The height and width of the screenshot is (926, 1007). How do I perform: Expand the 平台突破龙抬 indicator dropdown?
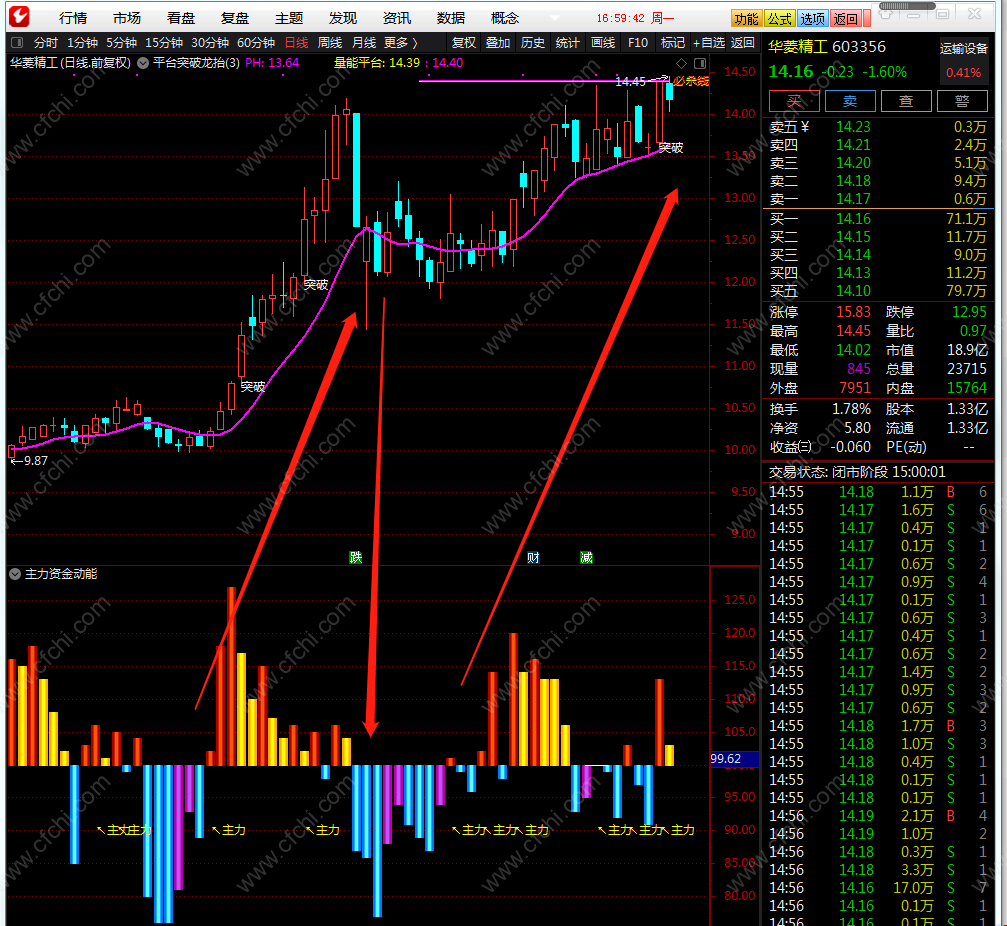click(143, 63)
